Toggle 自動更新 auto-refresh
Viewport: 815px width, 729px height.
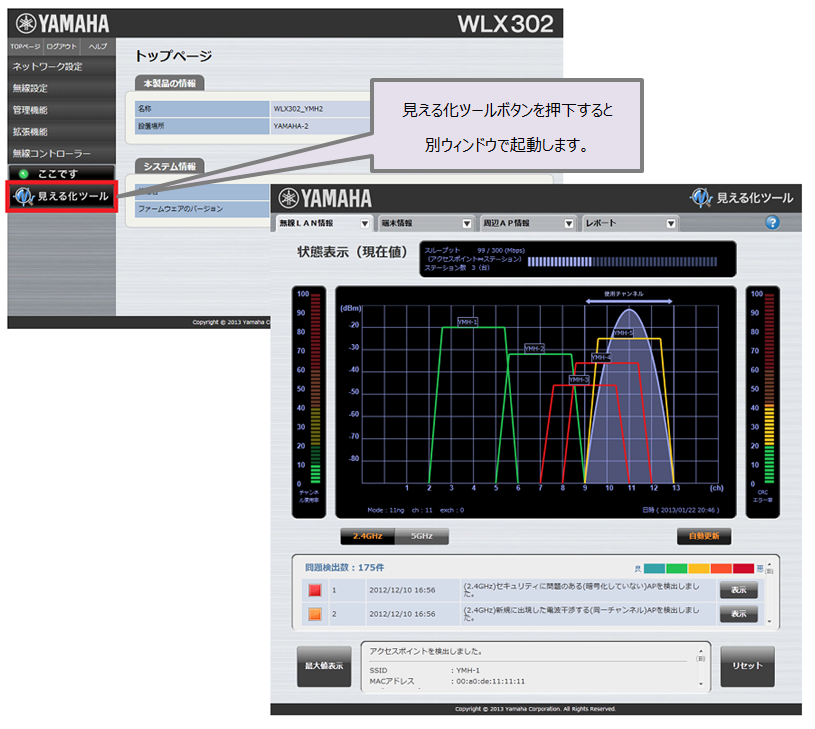[703, 537]
